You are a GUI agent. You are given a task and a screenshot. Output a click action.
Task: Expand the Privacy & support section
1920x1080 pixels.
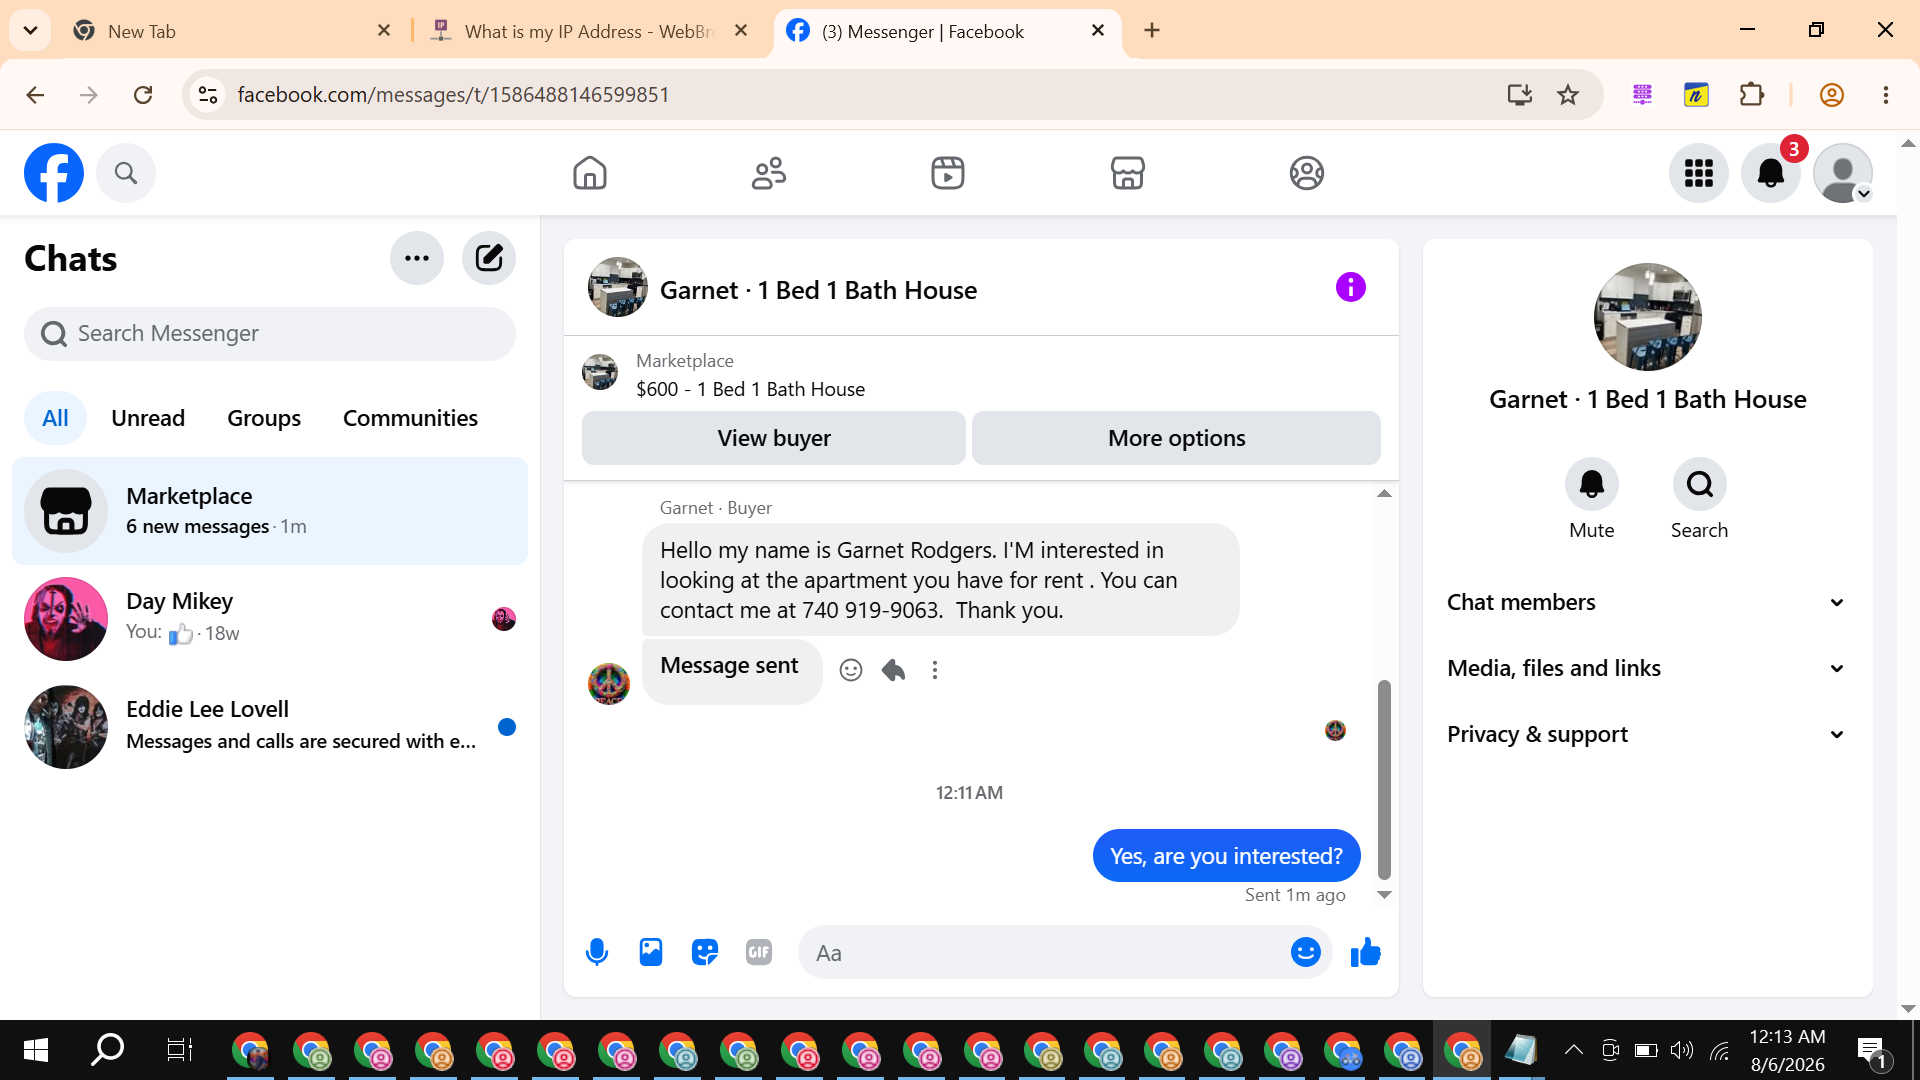(x=1648, y=734)
